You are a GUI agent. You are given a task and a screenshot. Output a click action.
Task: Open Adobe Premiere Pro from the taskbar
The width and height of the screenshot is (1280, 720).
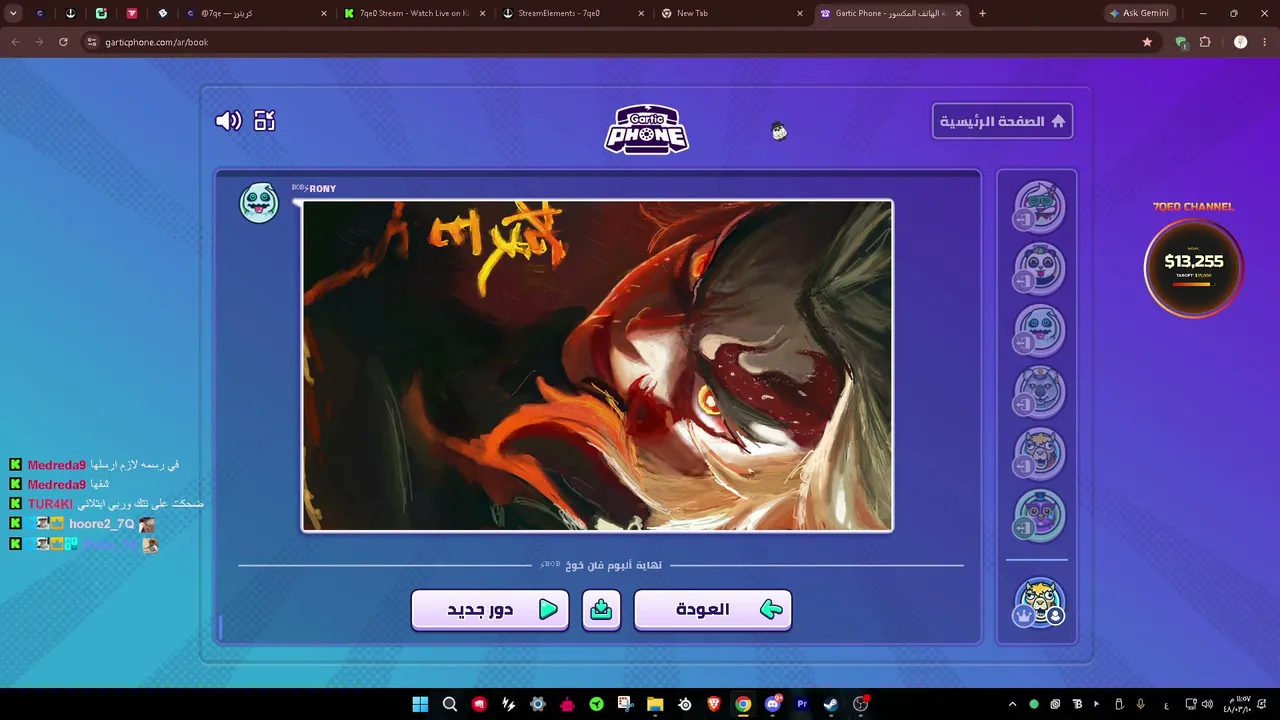[802, 704]
